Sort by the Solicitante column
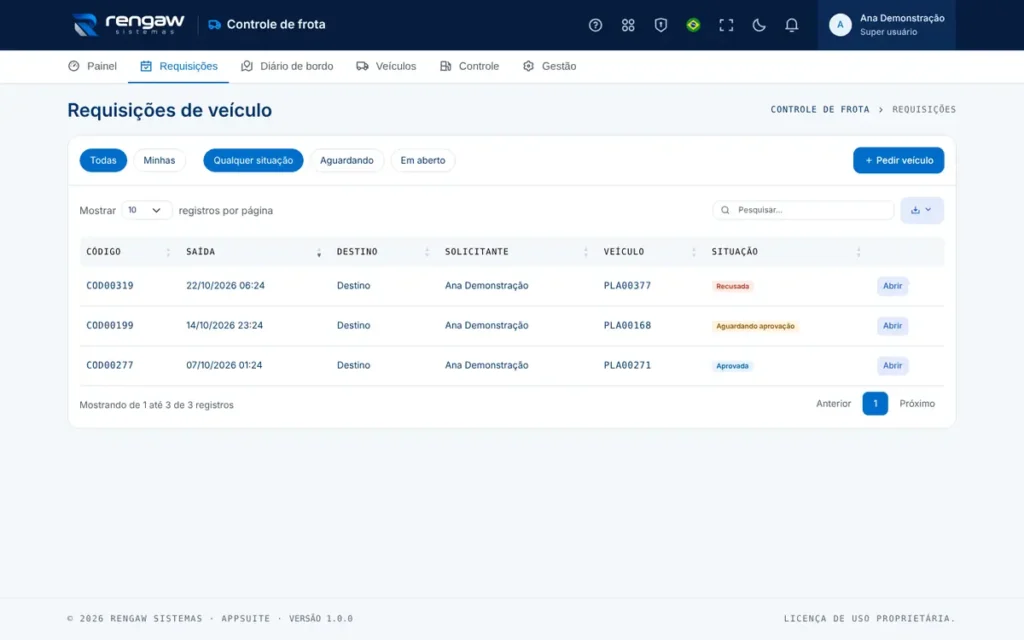 click(x=517, y=251)
